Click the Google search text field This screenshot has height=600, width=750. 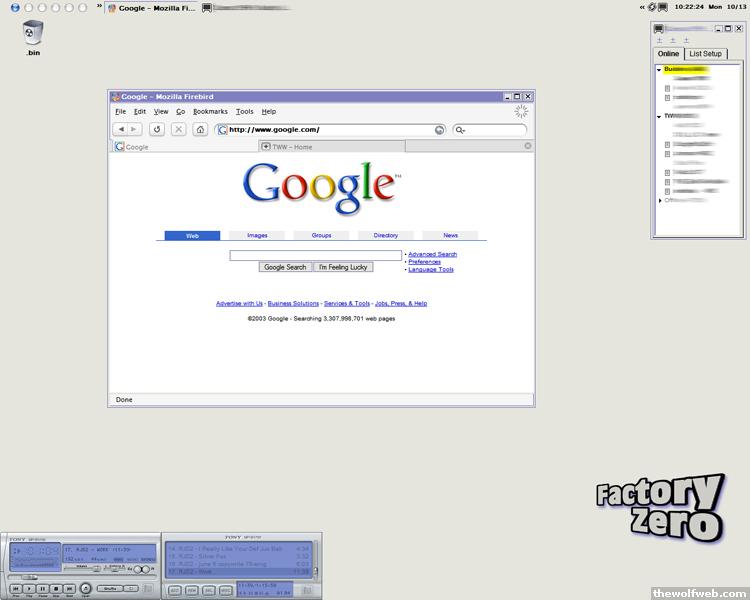coord(315,255)
